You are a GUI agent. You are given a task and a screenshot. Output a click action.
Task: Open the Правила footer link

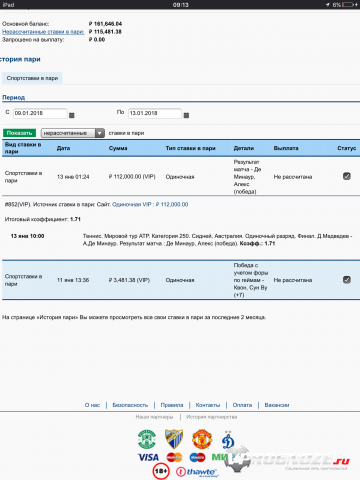tap(172, 405)
